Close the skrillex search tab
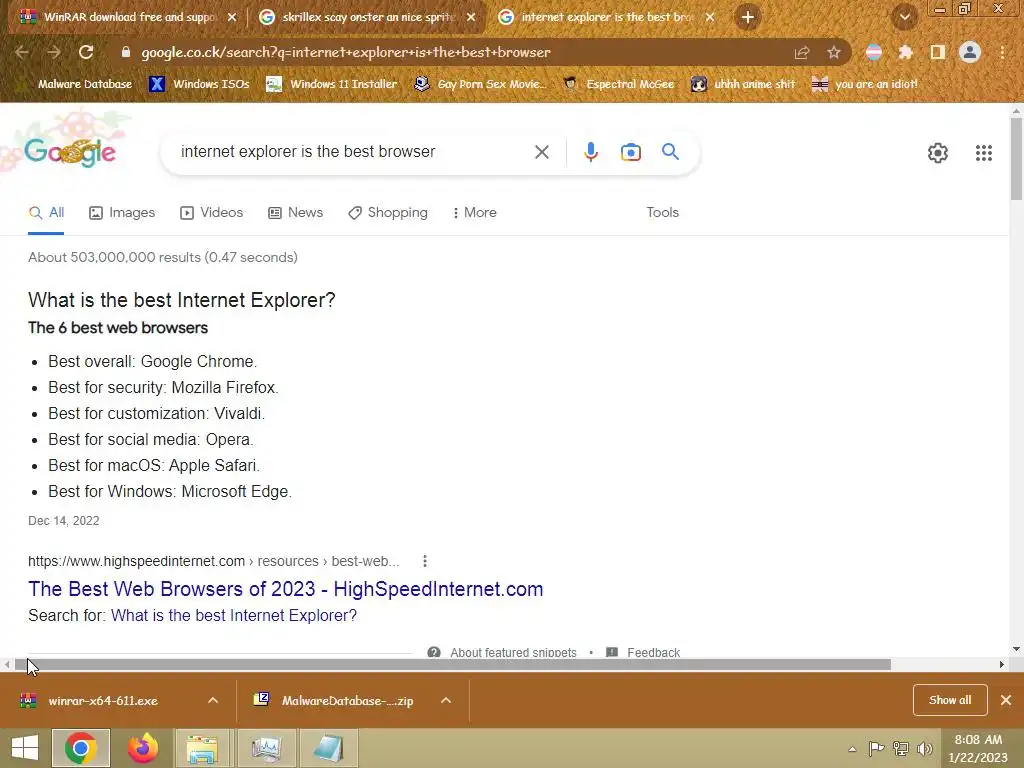Image resolution: width=1024 pixels, height=768 pixels. [471, 17]
